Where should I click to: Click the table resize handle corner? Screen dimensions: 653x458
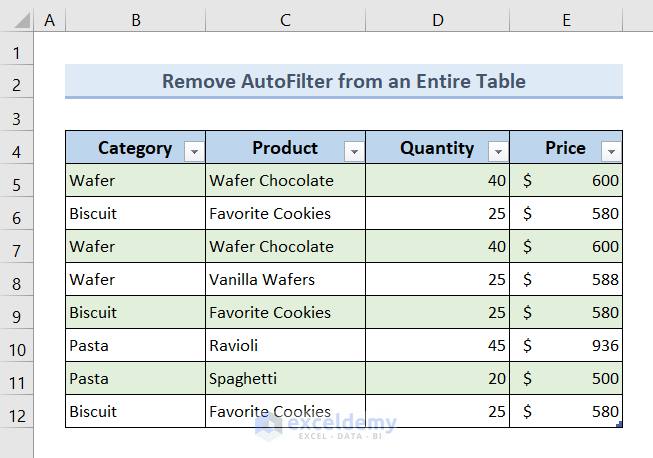620,425
